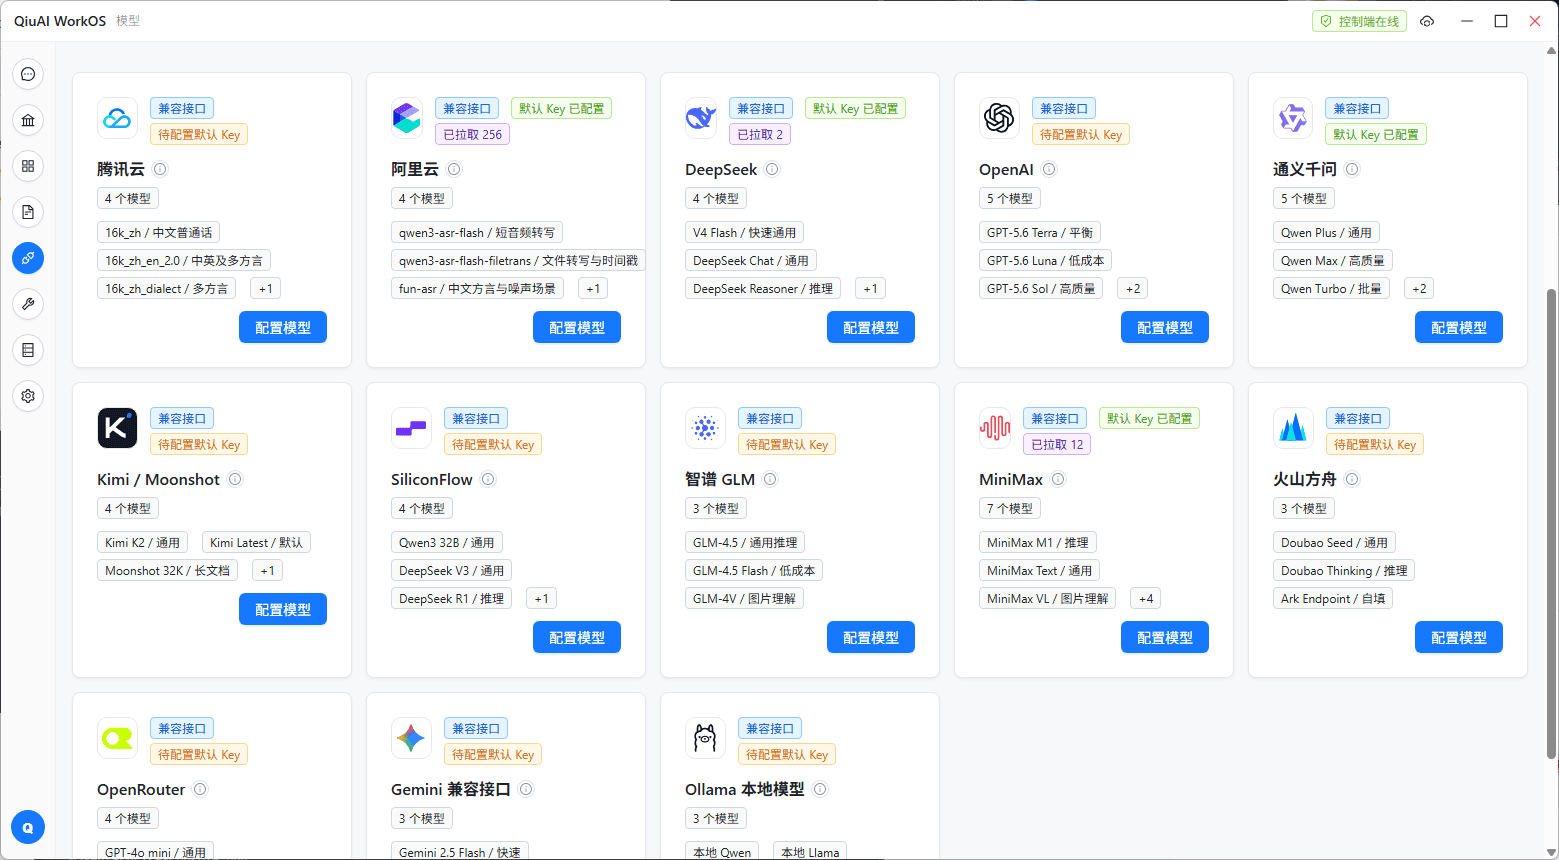Show info icon next to OpenAI

[1049, 169]
